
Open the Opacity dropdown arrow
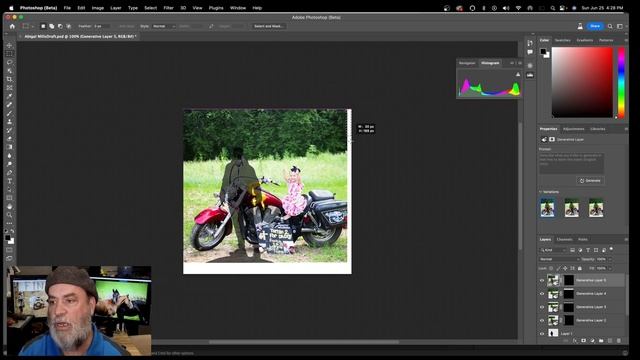(x=610, y=259)
